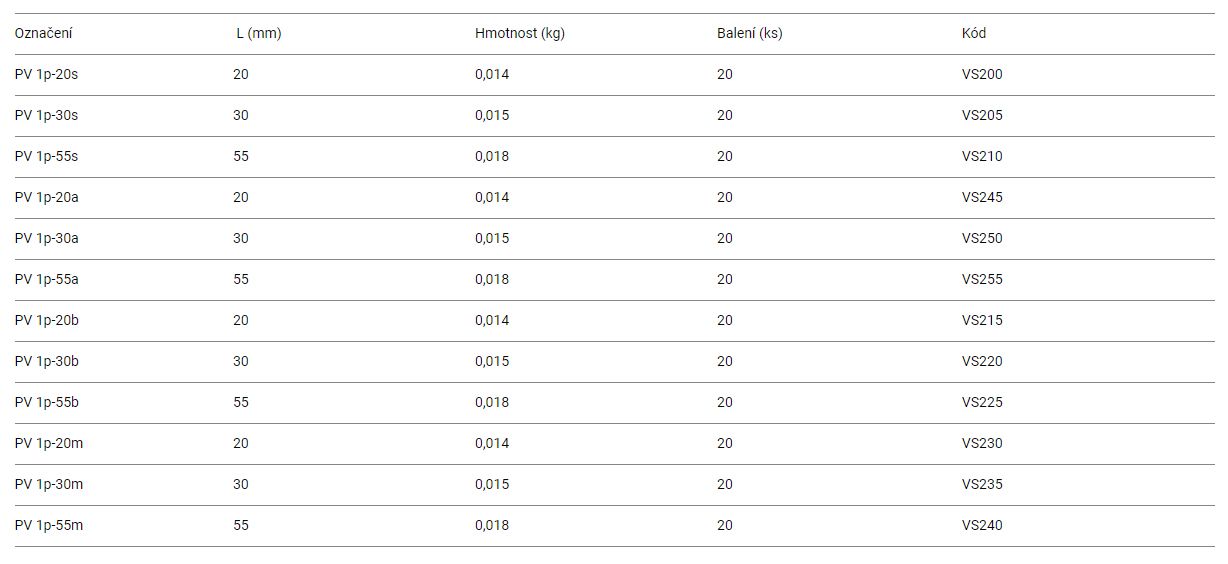This screenshot has height=564, width=1228.
Task: Select product code VS220
Action: (982, 361)
